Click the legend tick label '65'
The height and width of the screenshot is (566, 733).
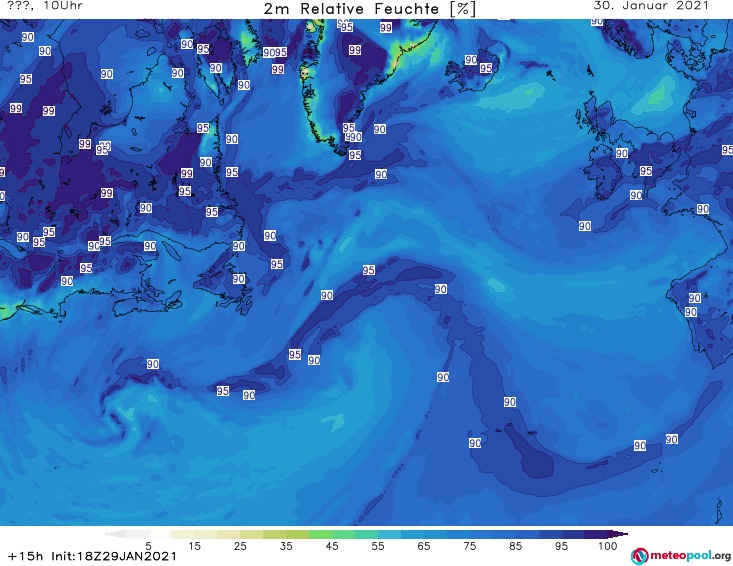pyautogui.click(x=424, y=546)
